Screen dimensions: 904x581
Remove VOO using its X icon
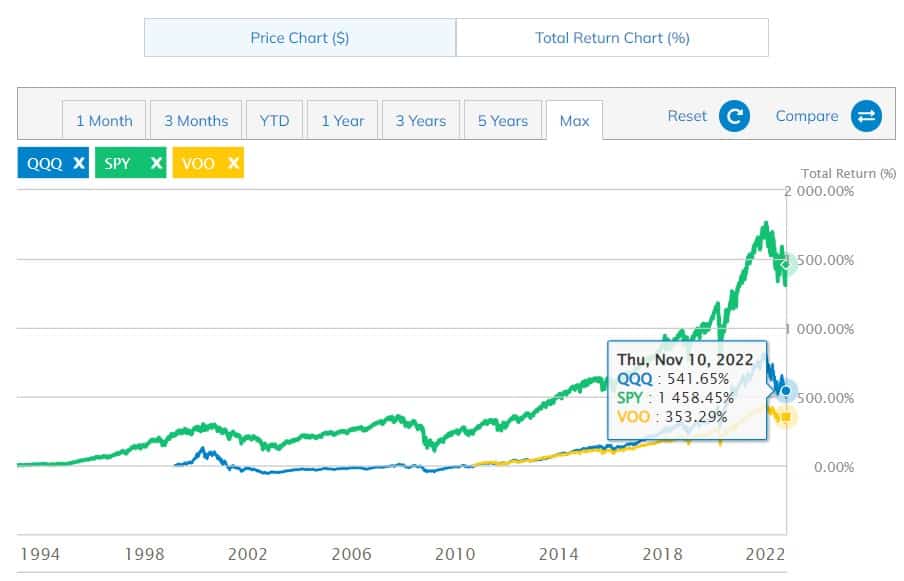coord(233,164)
